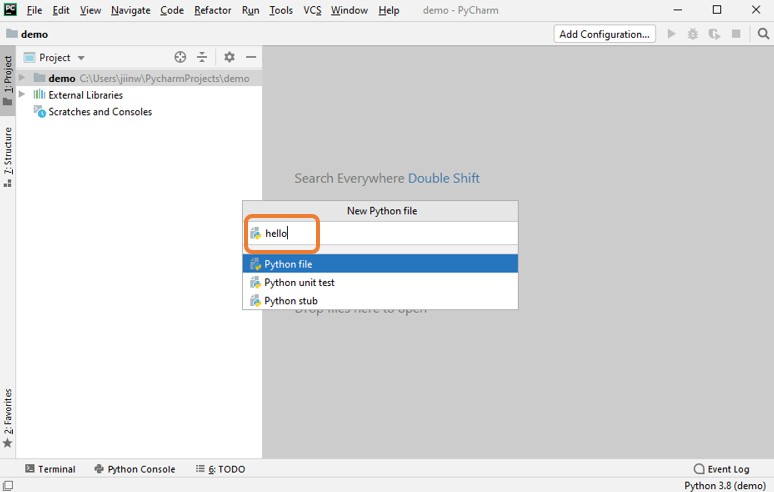
Task: Toggle the 1: Project side tab
Action: (7, 81)
